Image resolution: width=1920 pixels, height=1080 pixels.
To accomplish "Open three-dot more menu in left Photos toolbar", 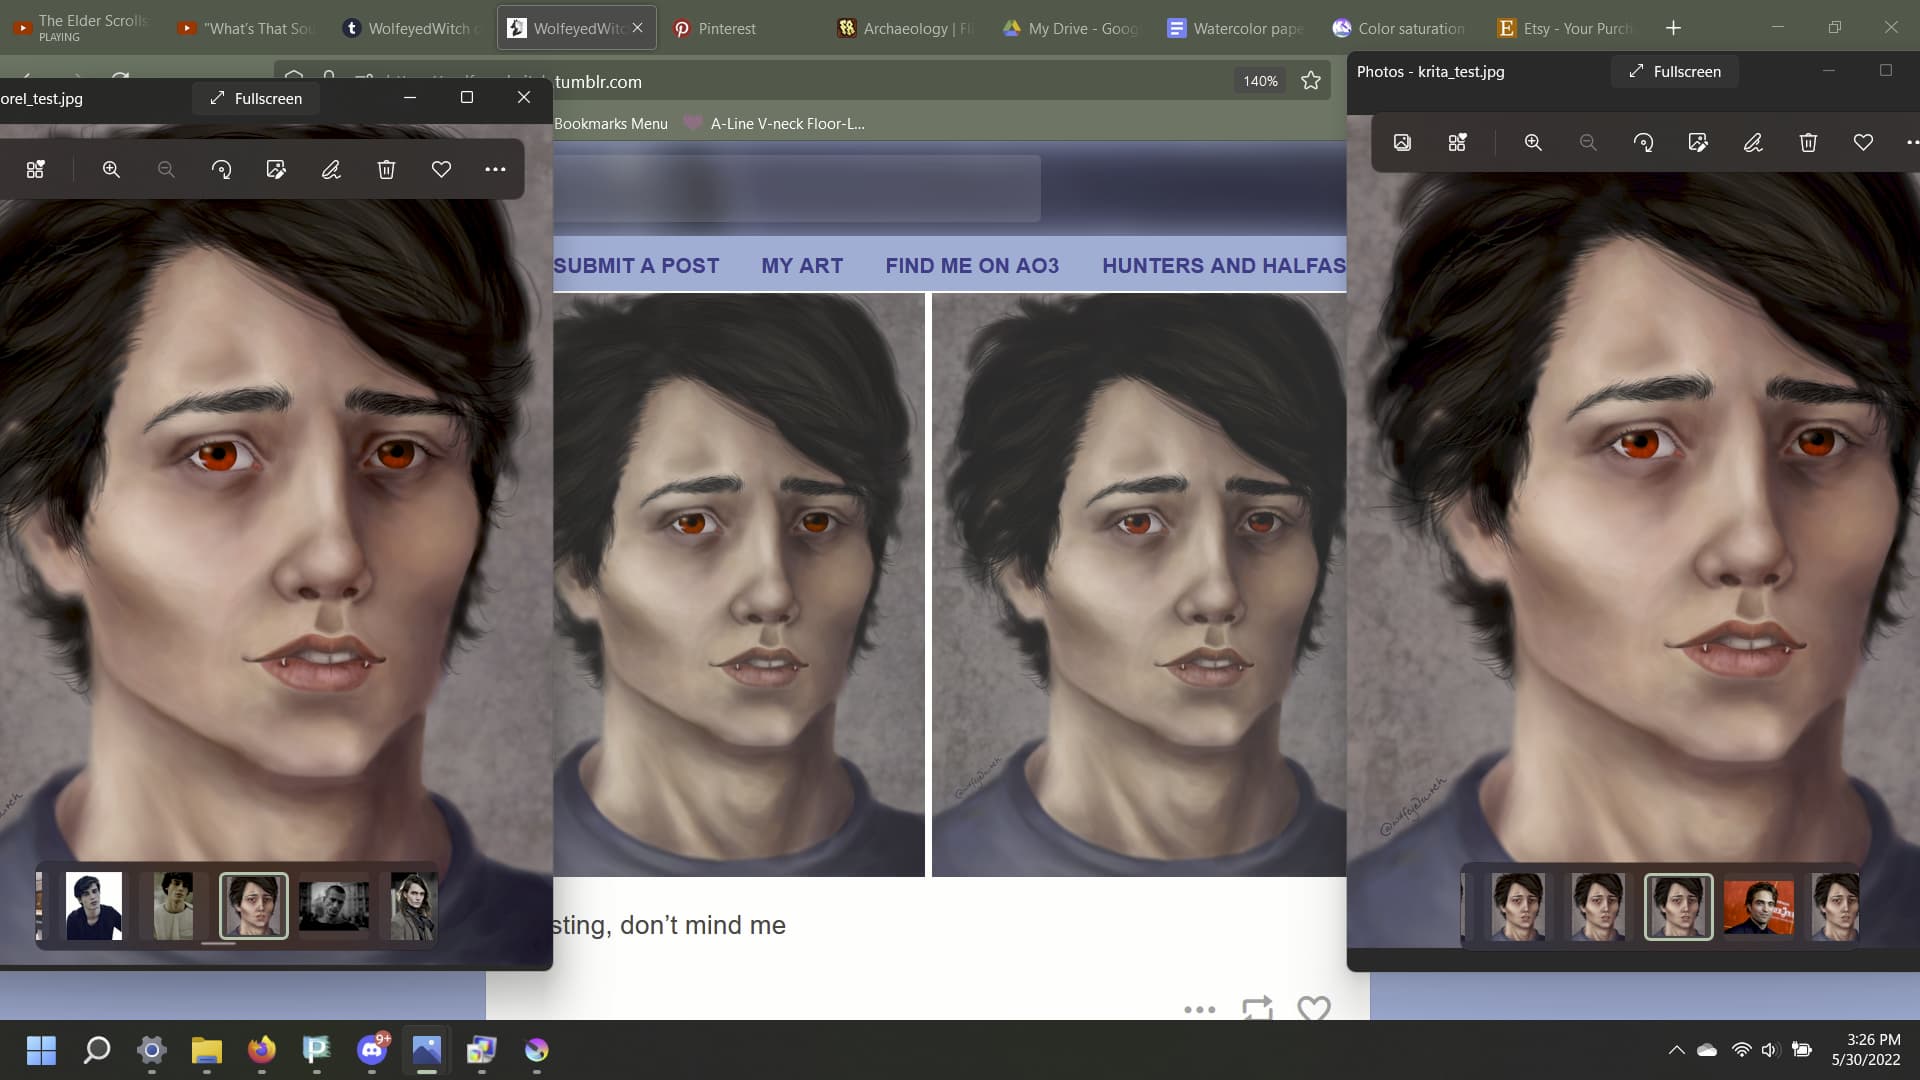I will click(495, 170).
